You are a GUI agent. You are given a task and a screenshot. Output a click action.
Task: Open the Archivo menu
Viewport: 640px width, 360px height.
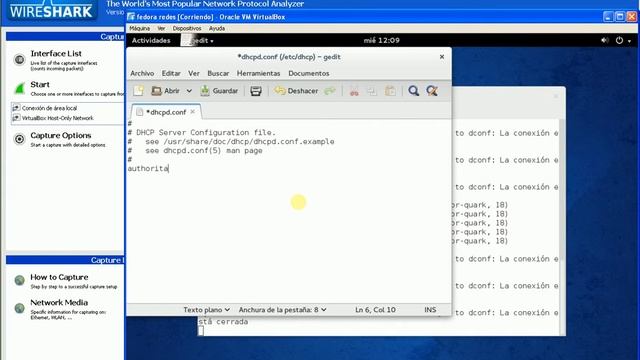[142, 73]
